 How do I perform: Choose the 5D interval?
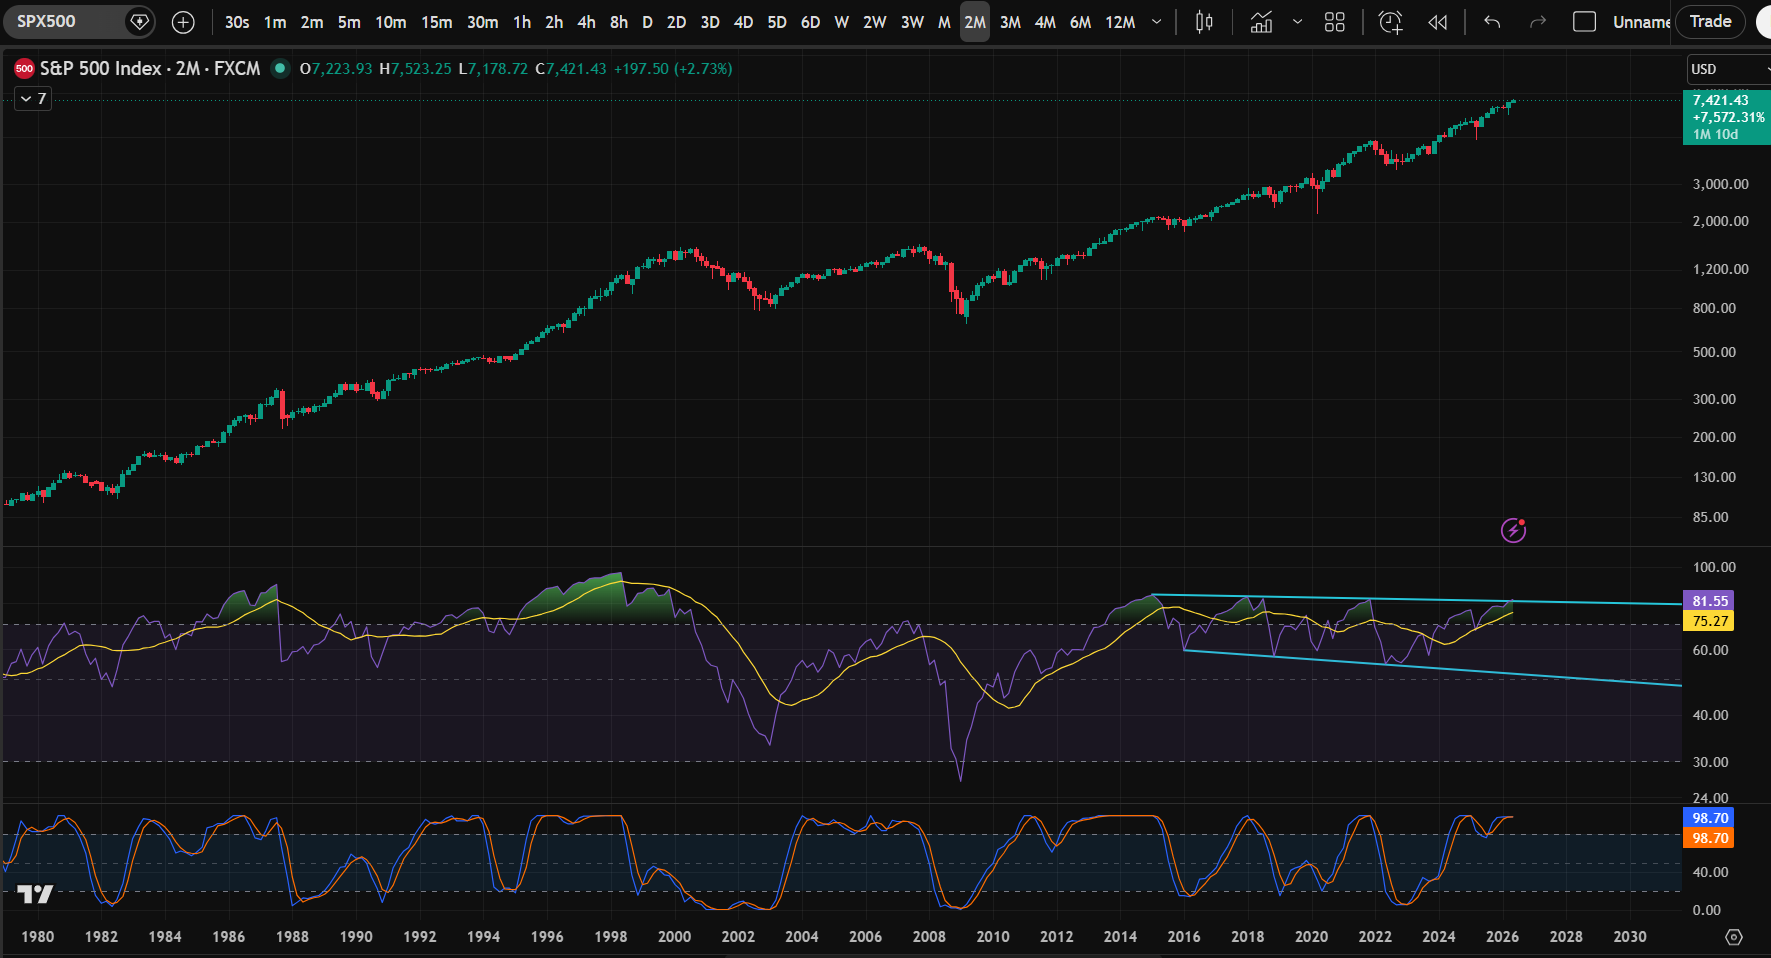tap(777, 22)
